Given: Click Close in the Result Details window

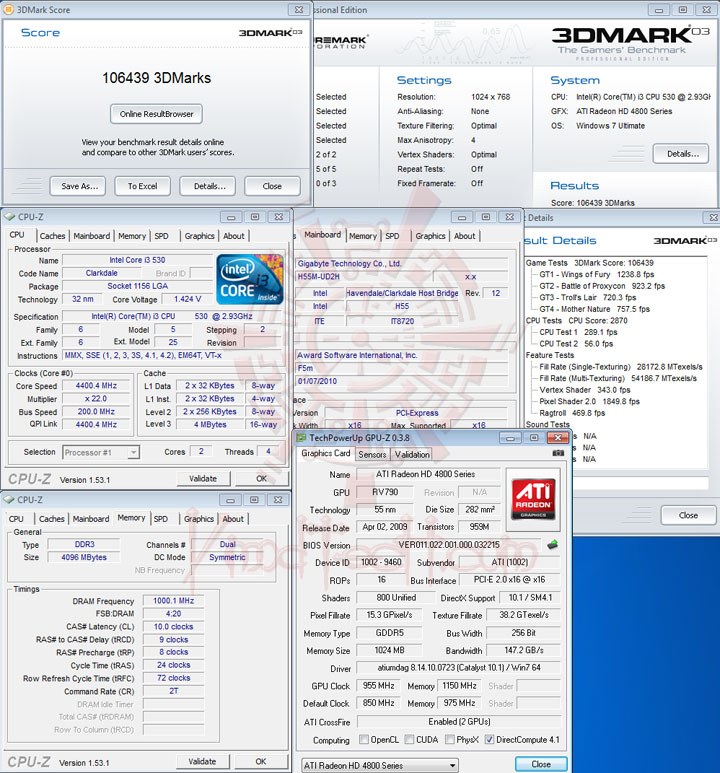Looking at the screenshot, I should [x=688, y=515].
